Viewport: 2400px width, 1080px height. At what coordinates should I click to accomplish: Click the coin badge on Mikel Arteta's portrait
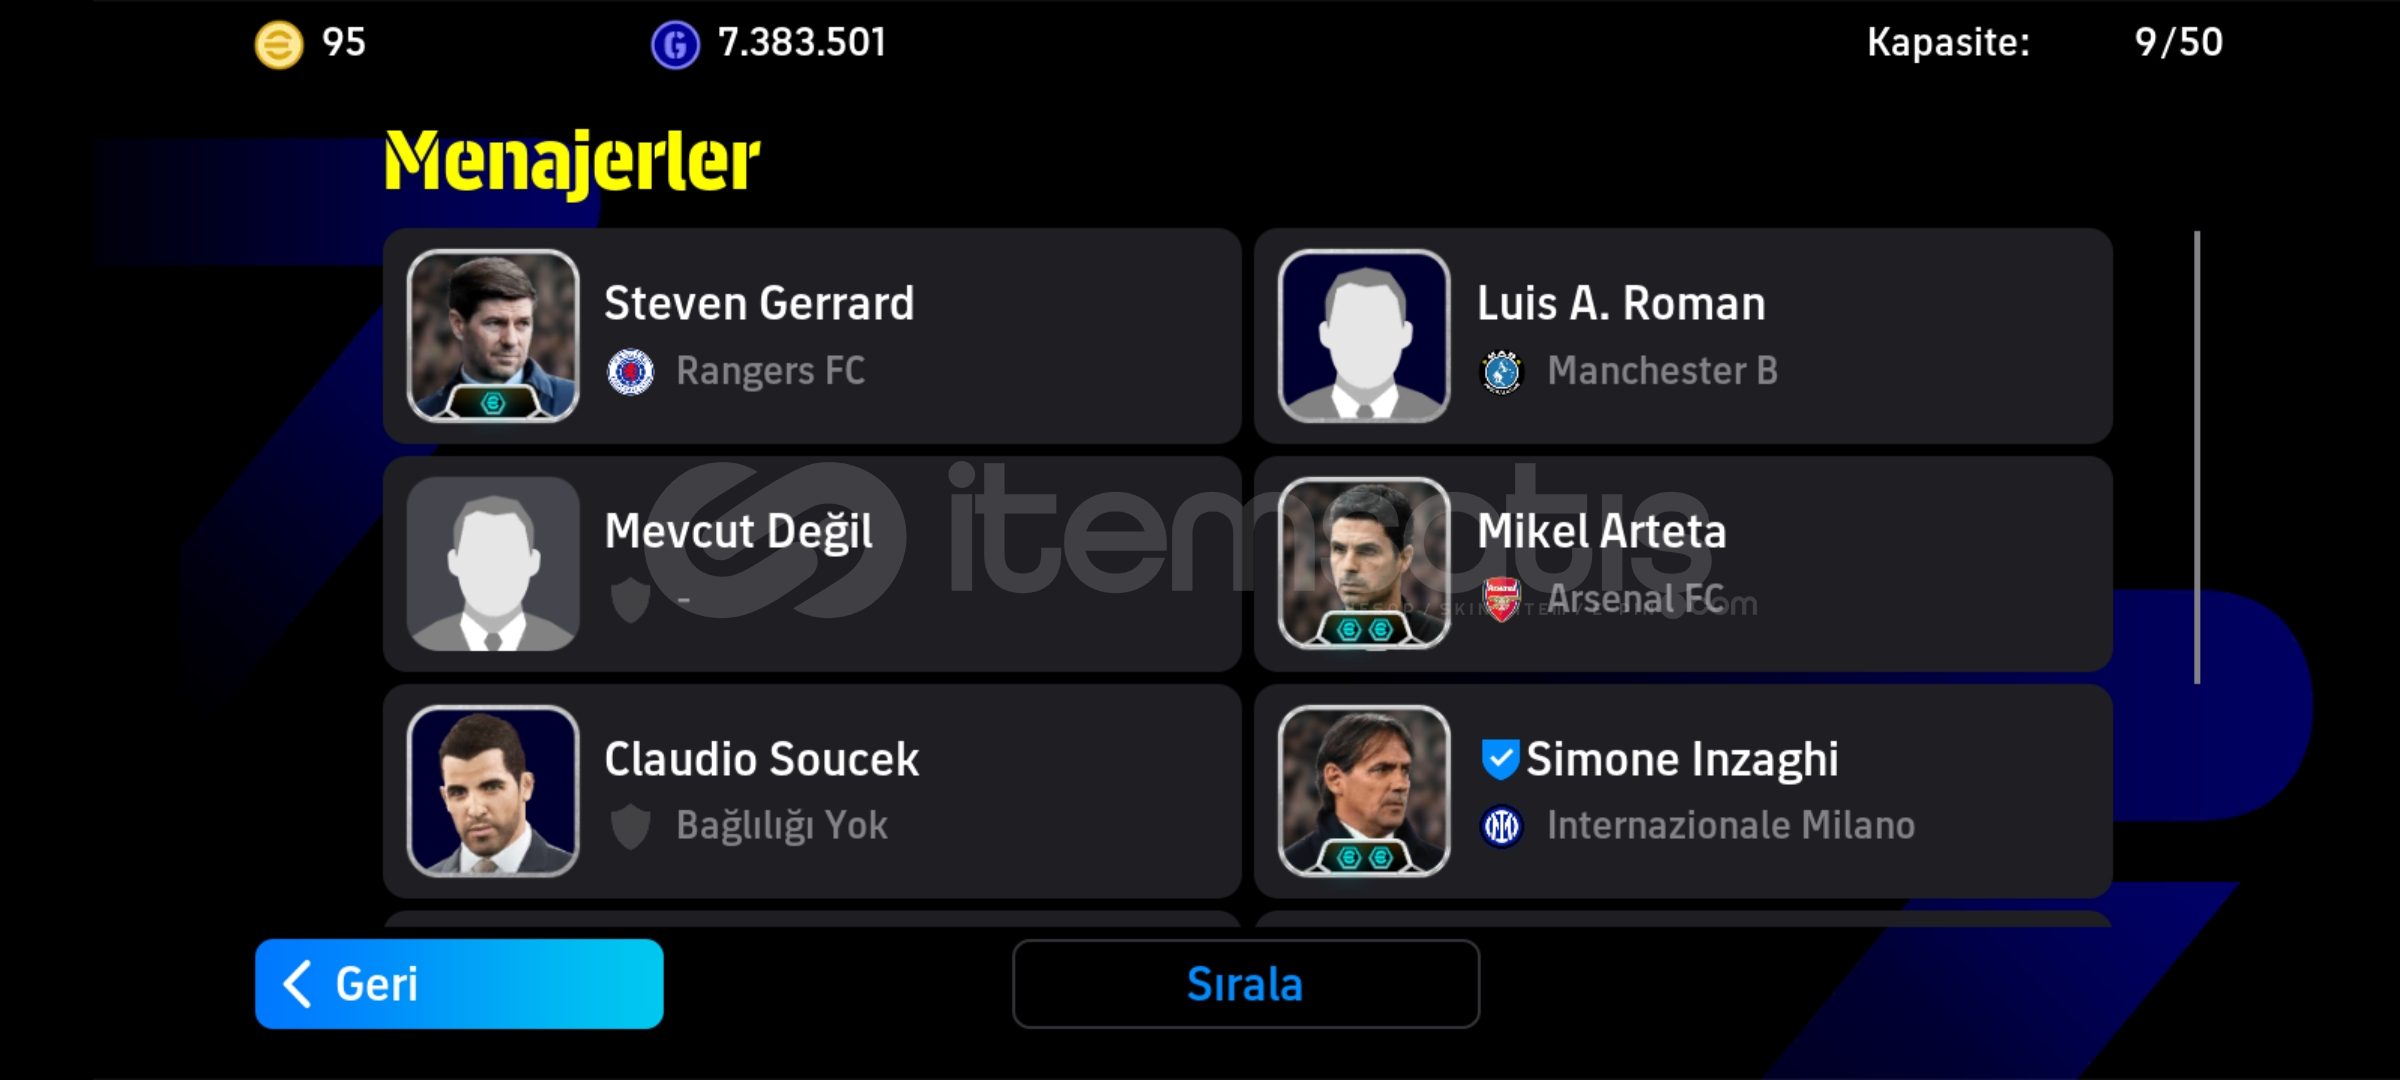coord(1364,629)
